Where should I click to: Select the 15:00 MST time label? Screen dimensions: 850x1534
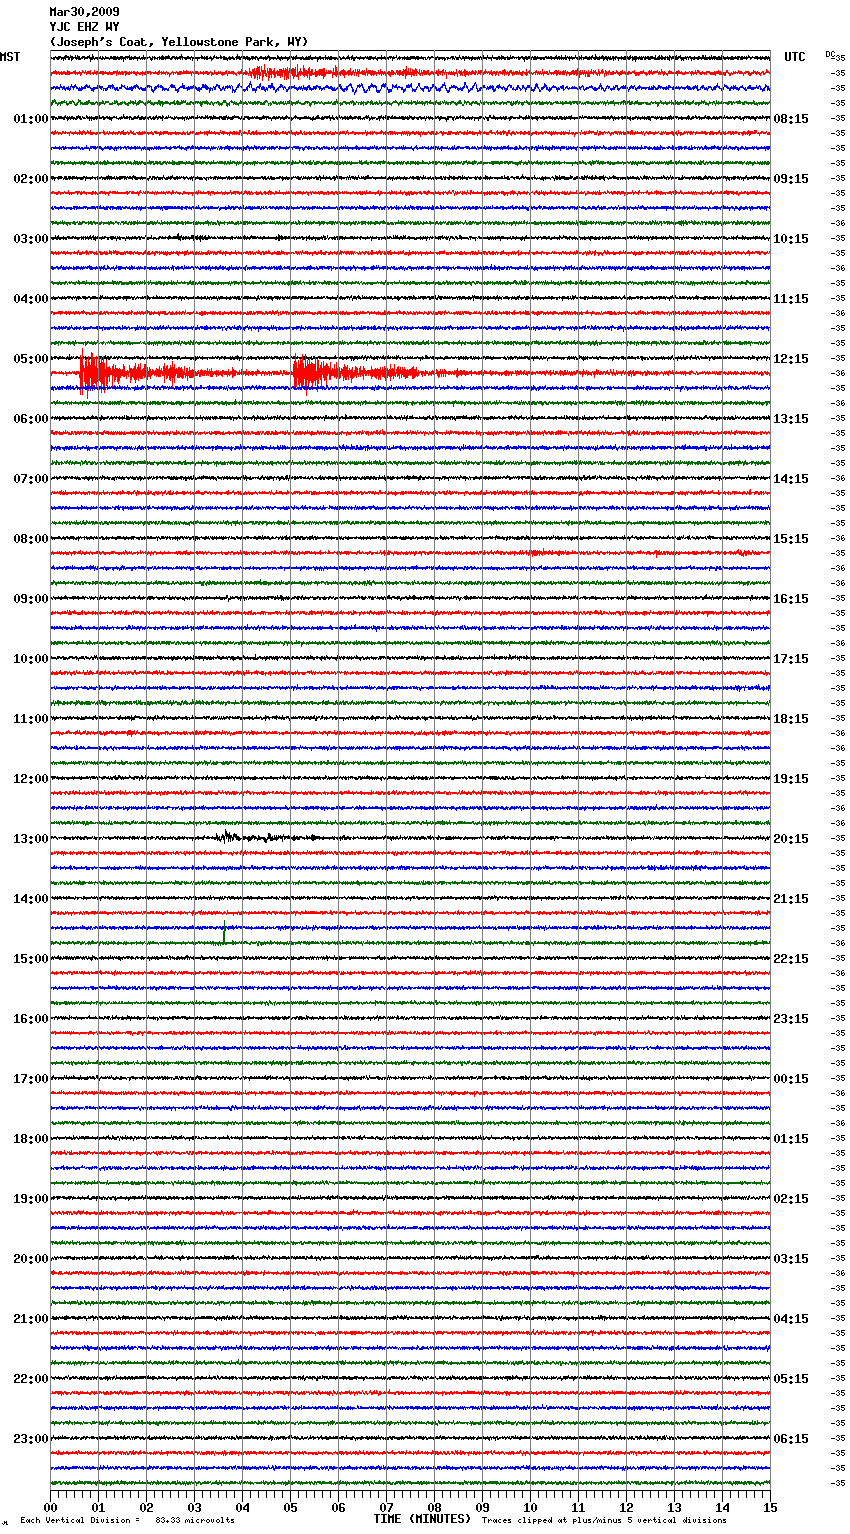31,959
